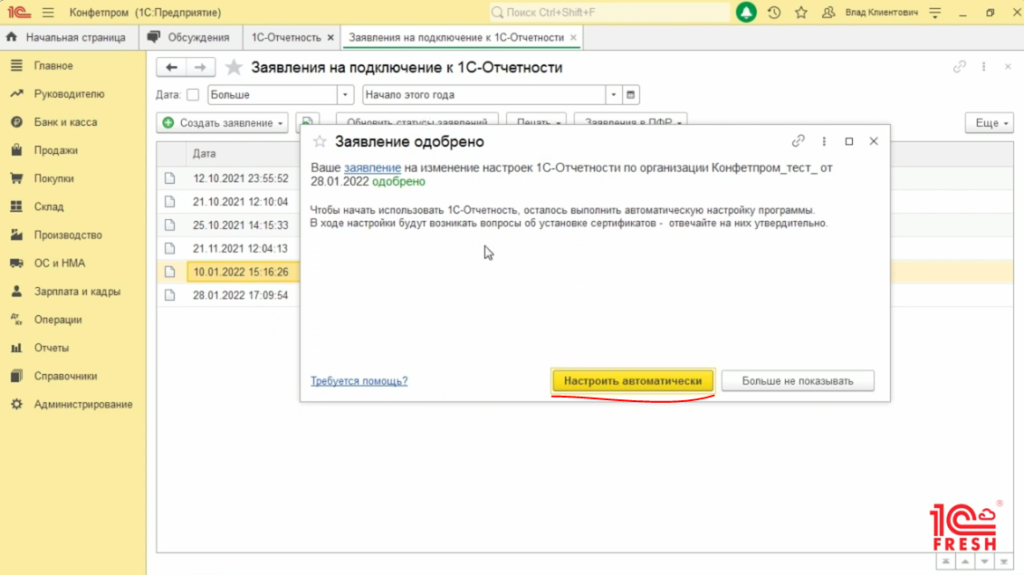Click Настроить автоматически button
Viewport: 1024px width, 575px height.
(x=632, y=381)
